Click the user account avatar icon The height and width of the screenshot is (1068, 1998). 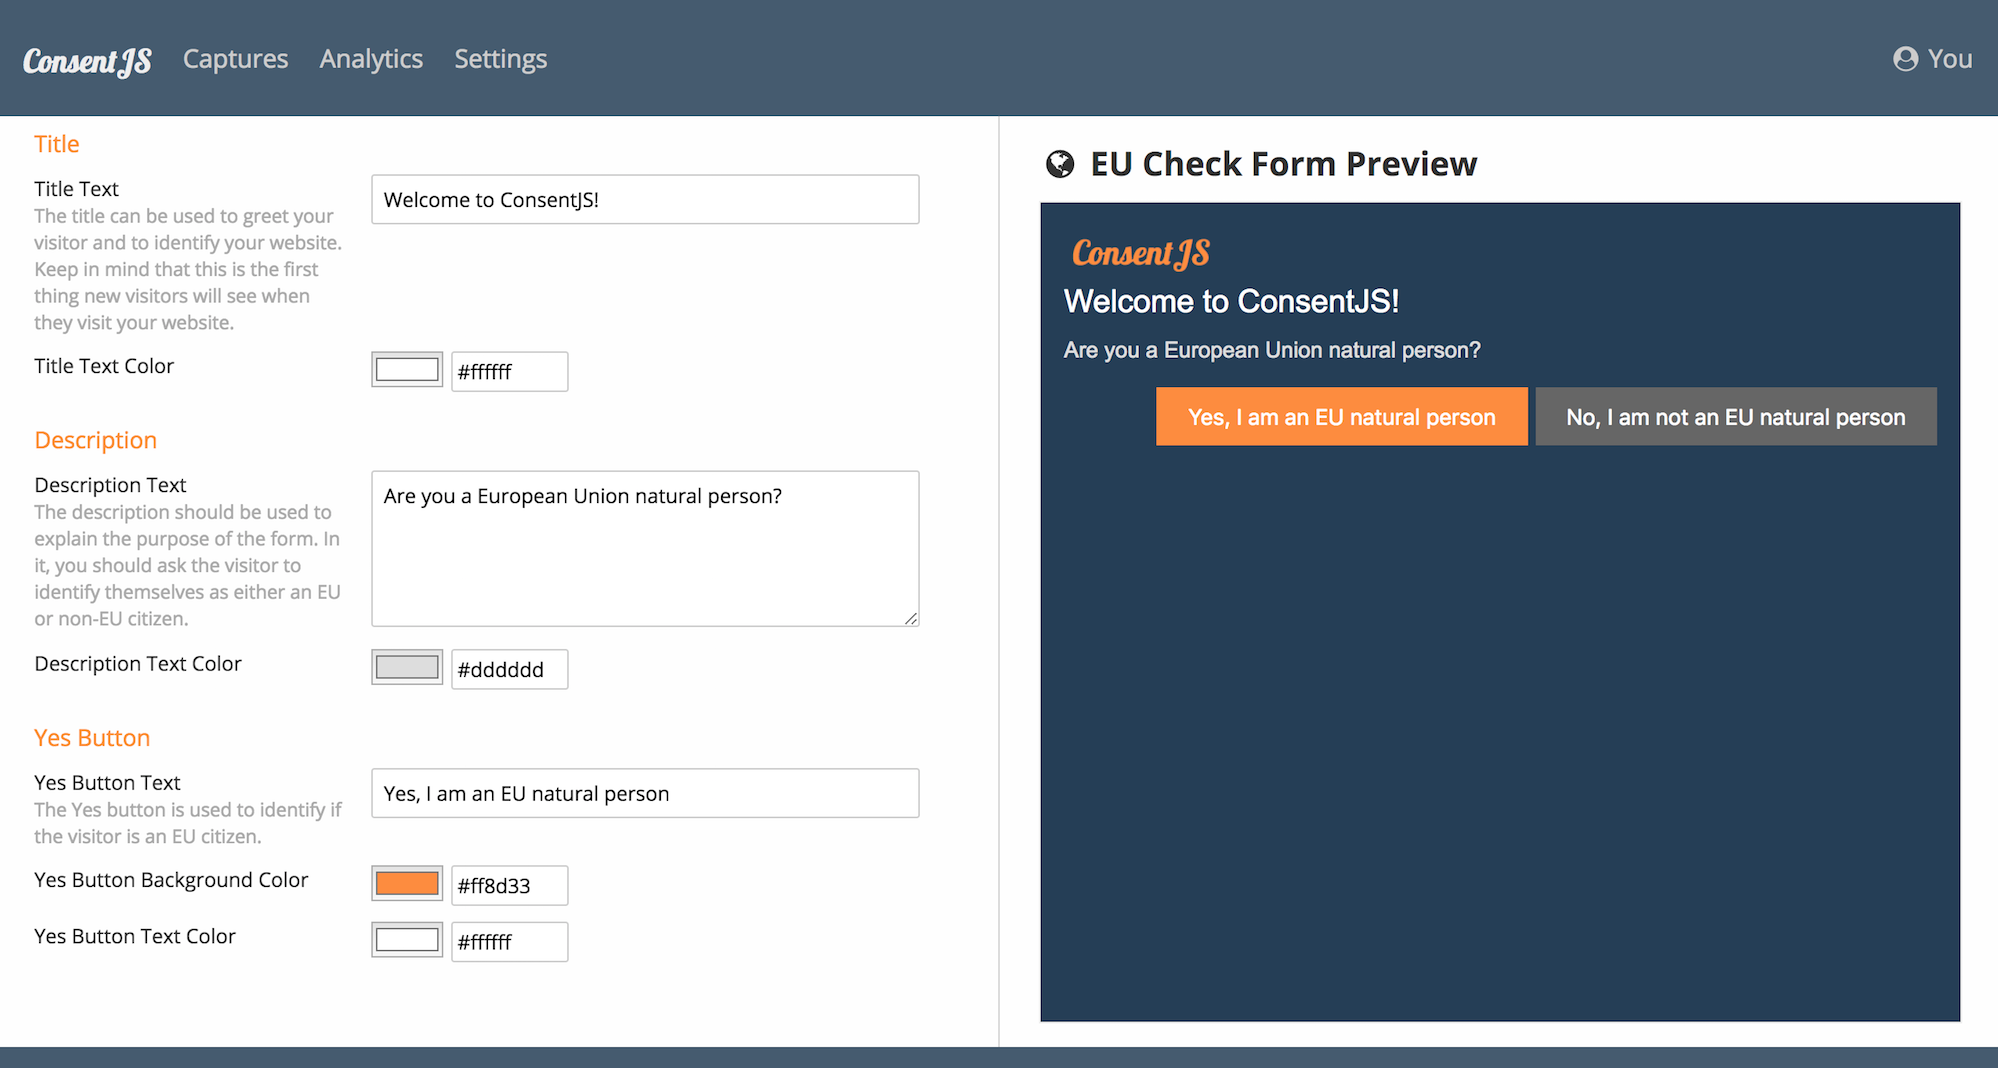[x=1905, y=59]
